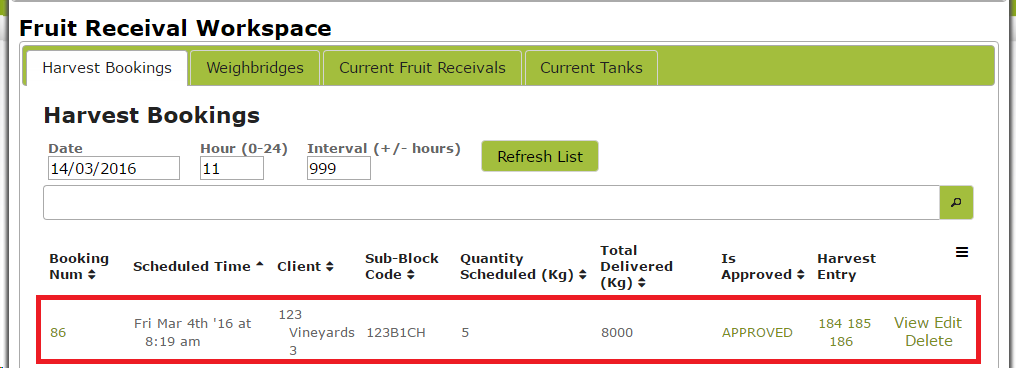1016x368 pixels.
Task: Open harvest entry 184 link
Action: (830, 323)
